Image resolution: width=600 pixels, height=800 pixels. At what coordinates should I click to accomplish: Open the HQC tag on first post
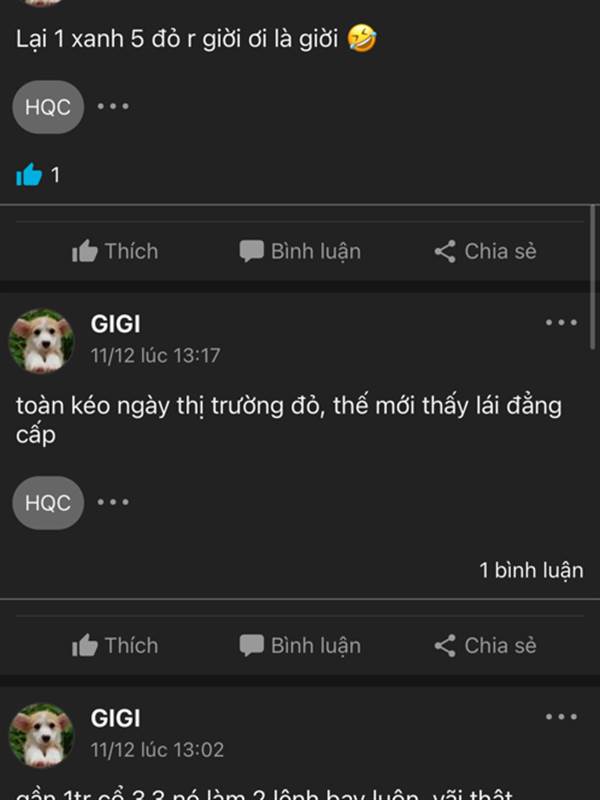click(x=48, y=107)
